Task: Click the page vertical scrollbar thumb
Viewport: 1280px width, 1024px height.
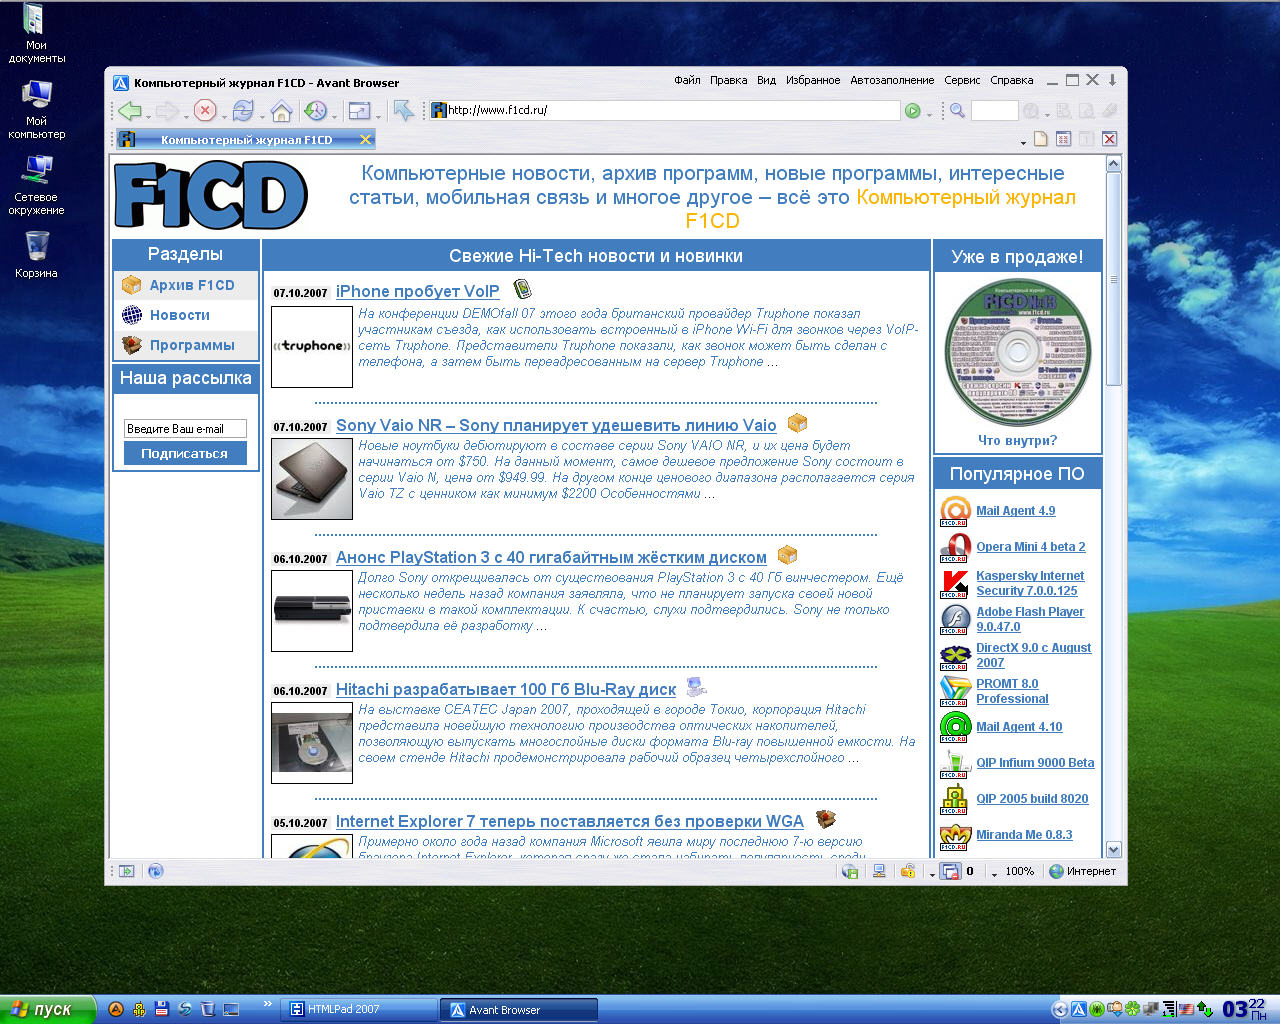Action: (1114, 280)
